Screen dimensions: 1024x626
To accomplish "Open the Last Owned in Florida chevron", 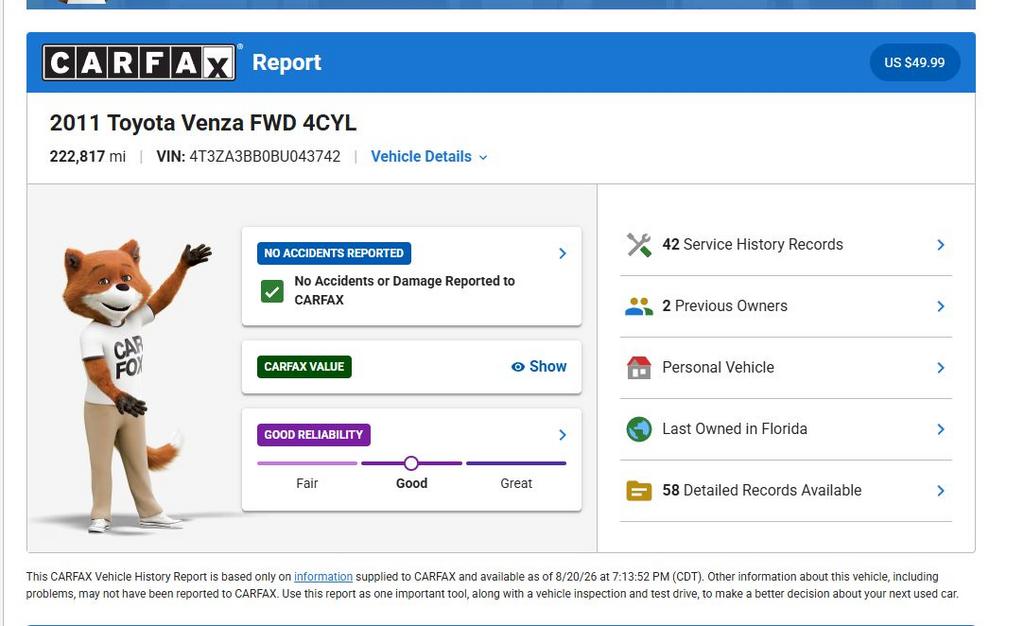I will pos(940,429).
